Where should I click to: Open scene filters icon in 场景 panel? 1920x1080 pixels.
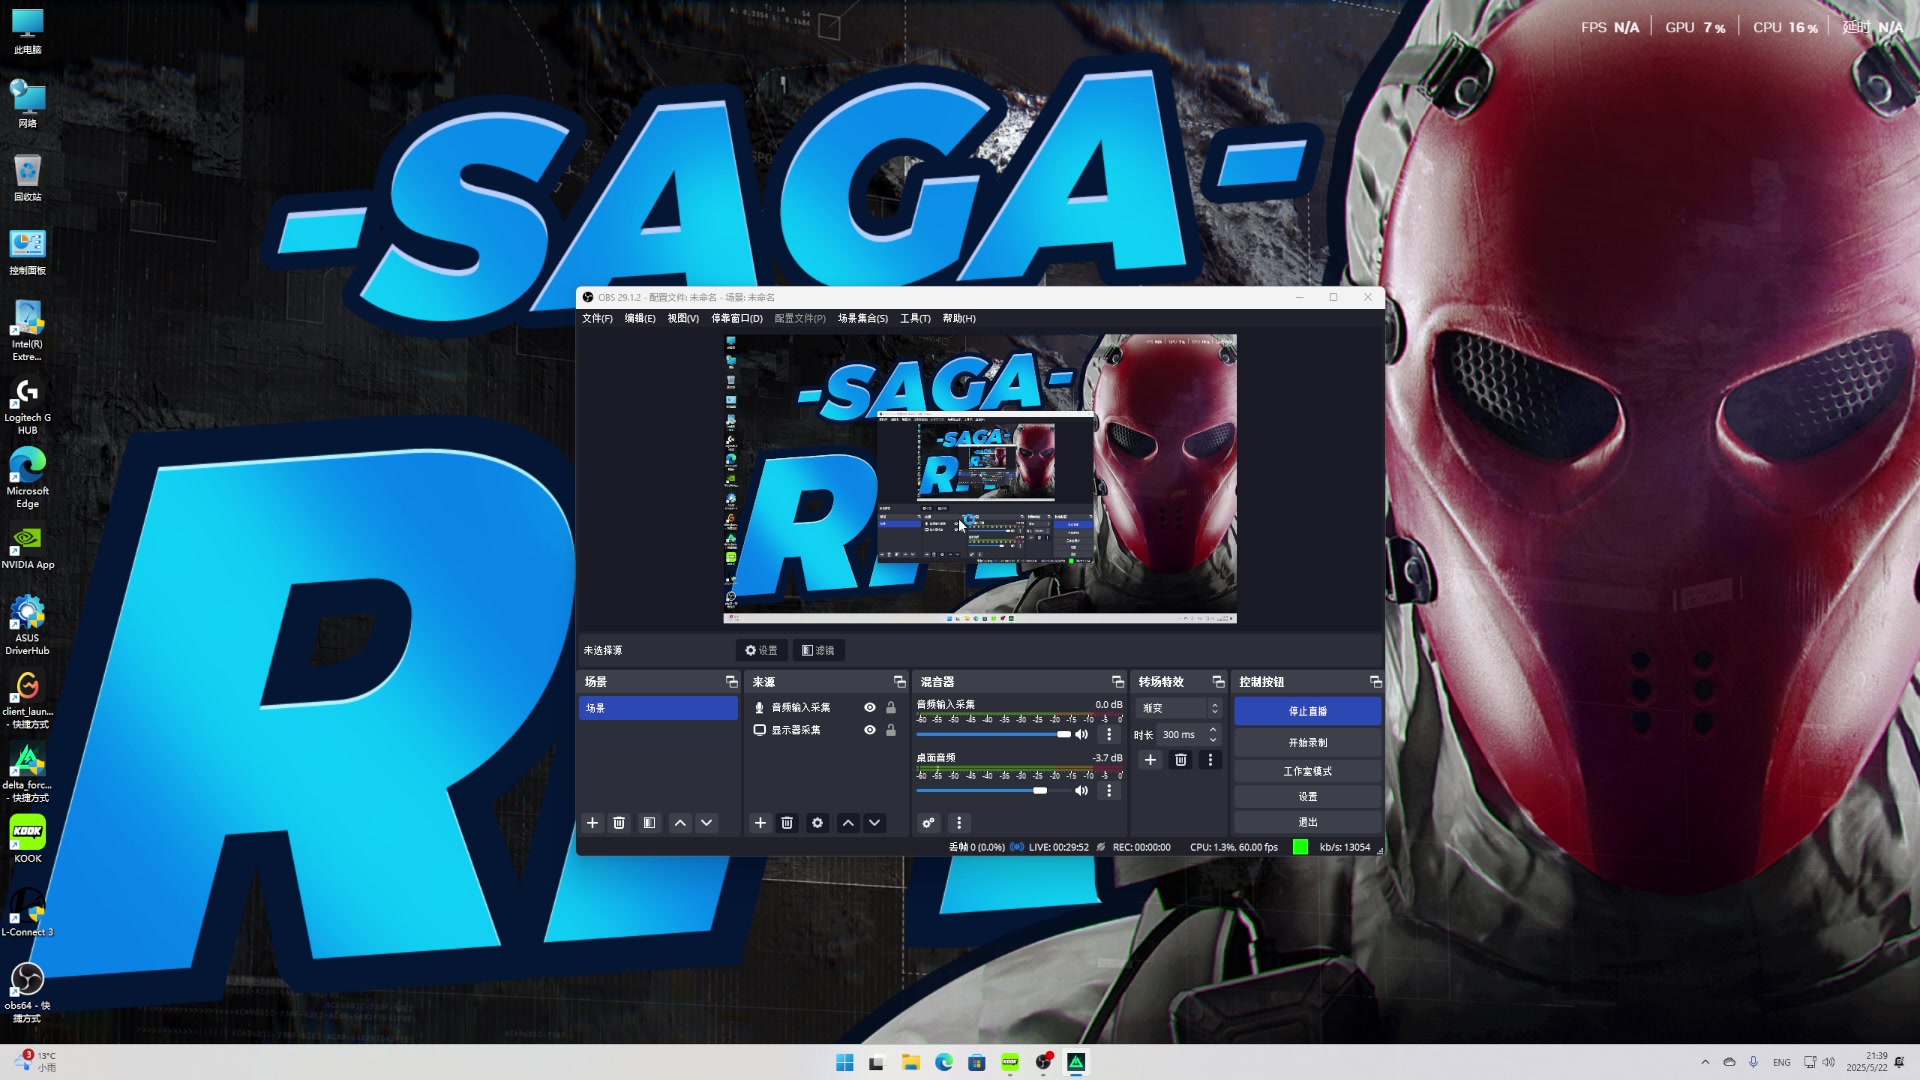[x=649, y=823]
